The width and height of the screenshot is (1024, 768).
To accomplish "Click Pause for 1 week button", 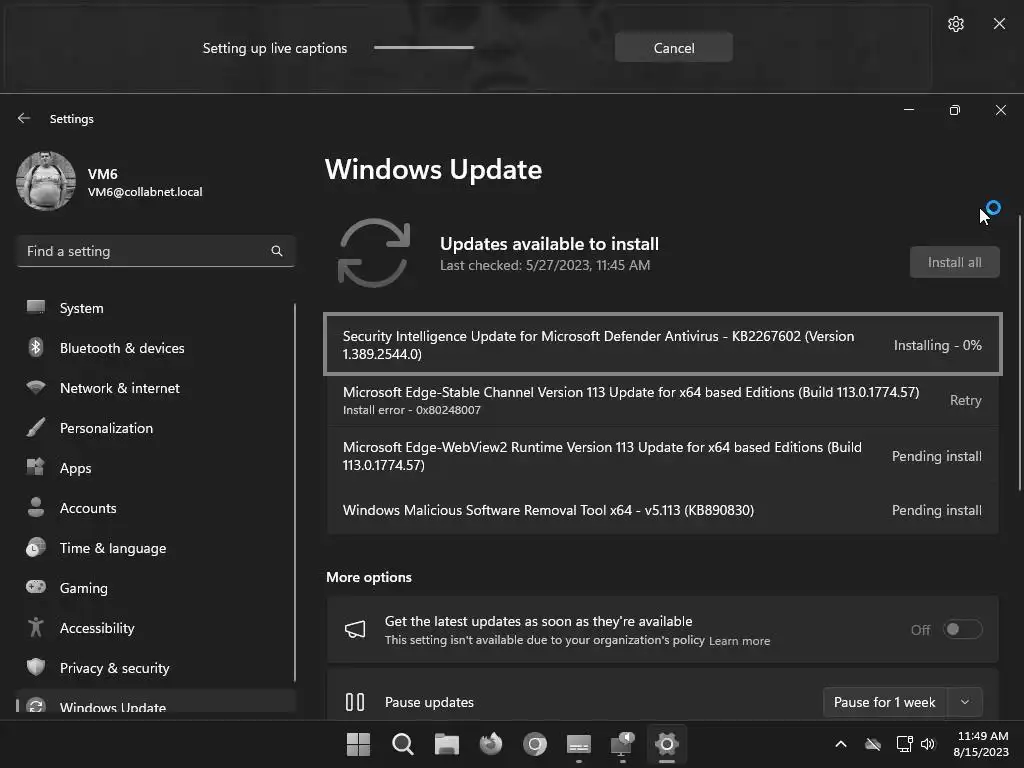I will (885, 702).
